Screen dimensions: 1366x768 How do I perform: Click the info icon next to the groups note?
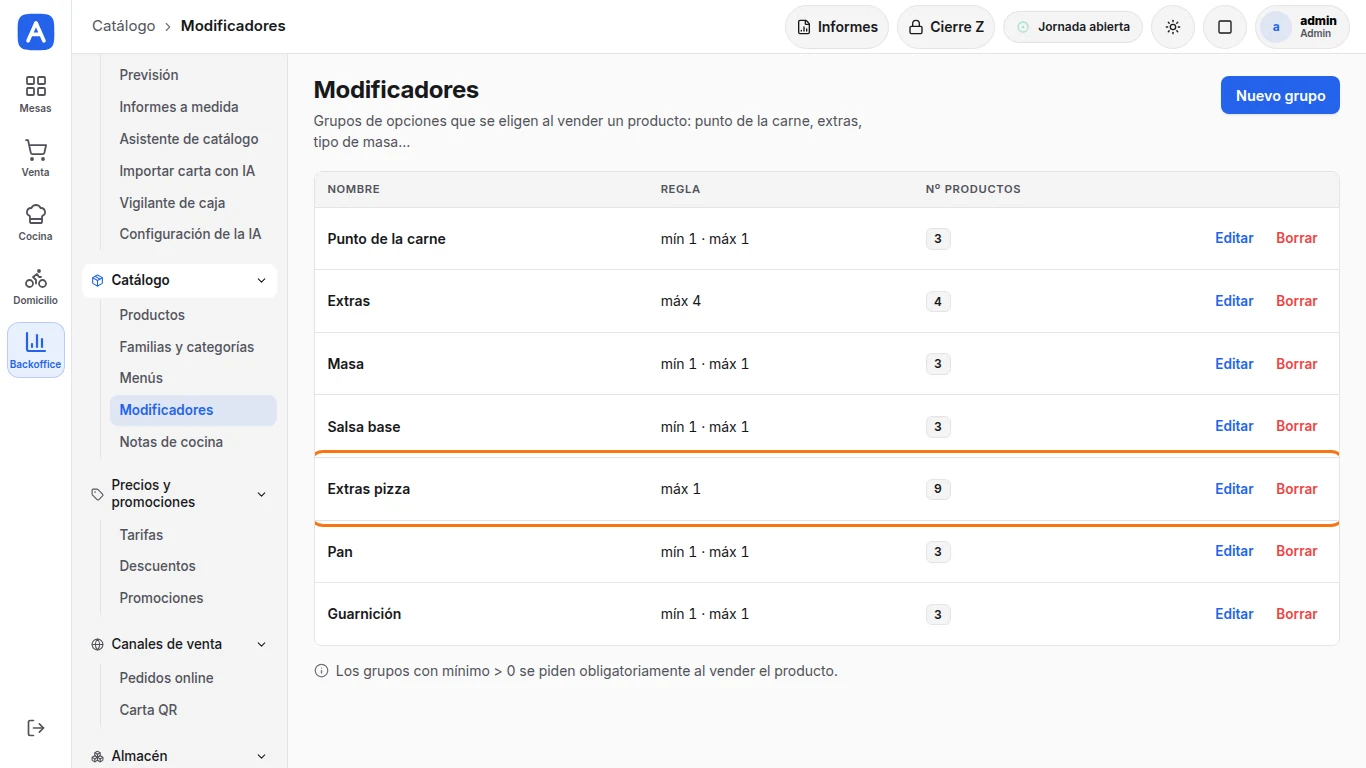point(322,671)
